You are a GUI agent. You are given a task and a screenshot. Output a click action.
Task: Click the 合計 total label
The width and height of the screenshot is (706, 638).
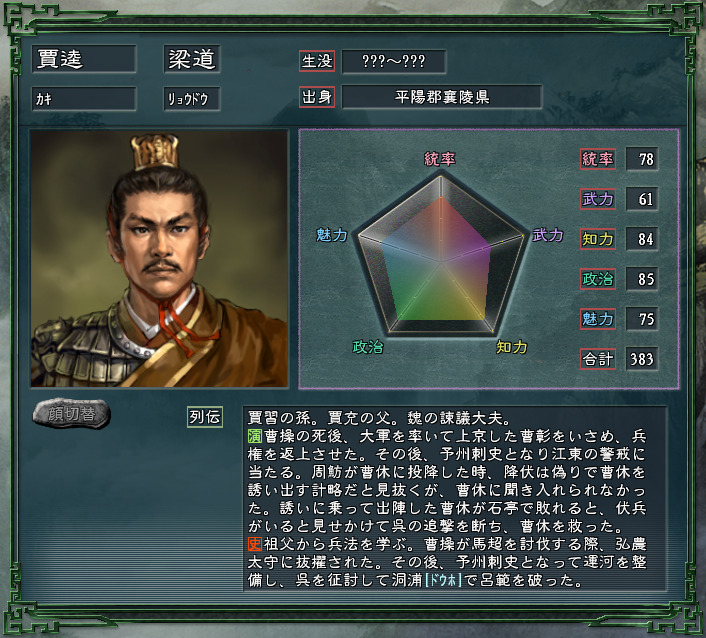click(x=598, y=359)
